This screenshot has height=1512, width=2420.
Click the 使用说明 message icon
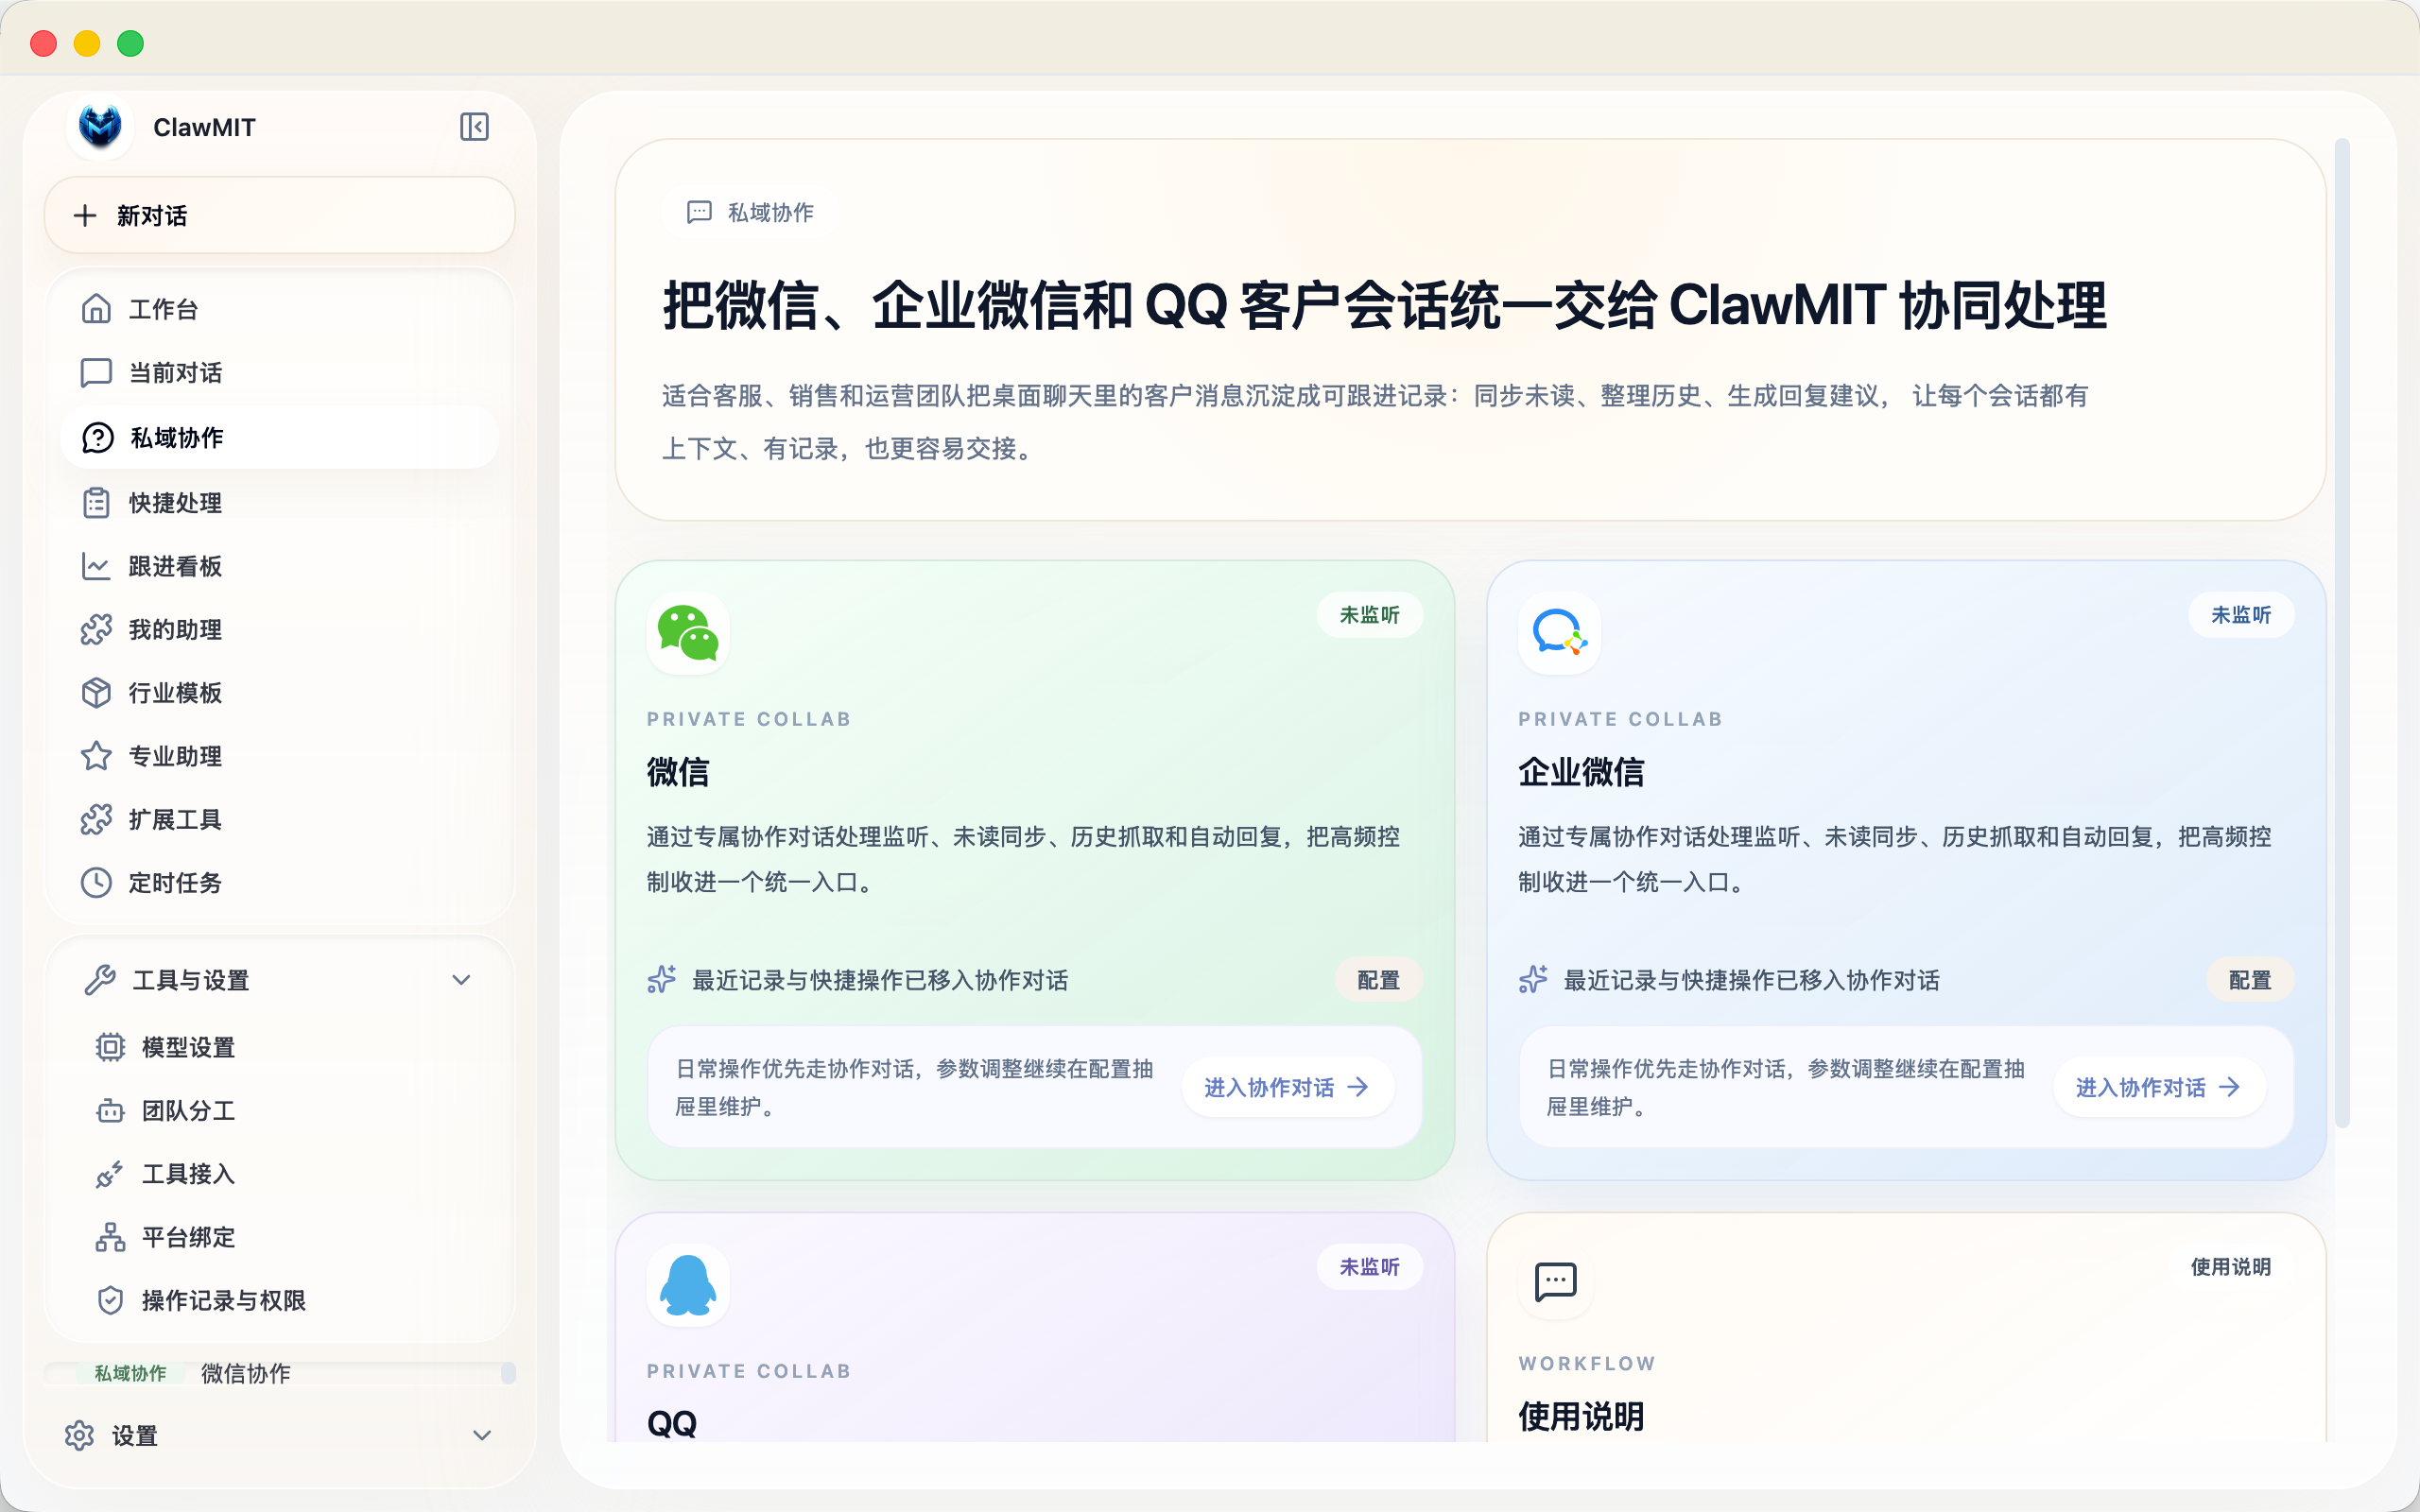[x=1556, y=1281]
